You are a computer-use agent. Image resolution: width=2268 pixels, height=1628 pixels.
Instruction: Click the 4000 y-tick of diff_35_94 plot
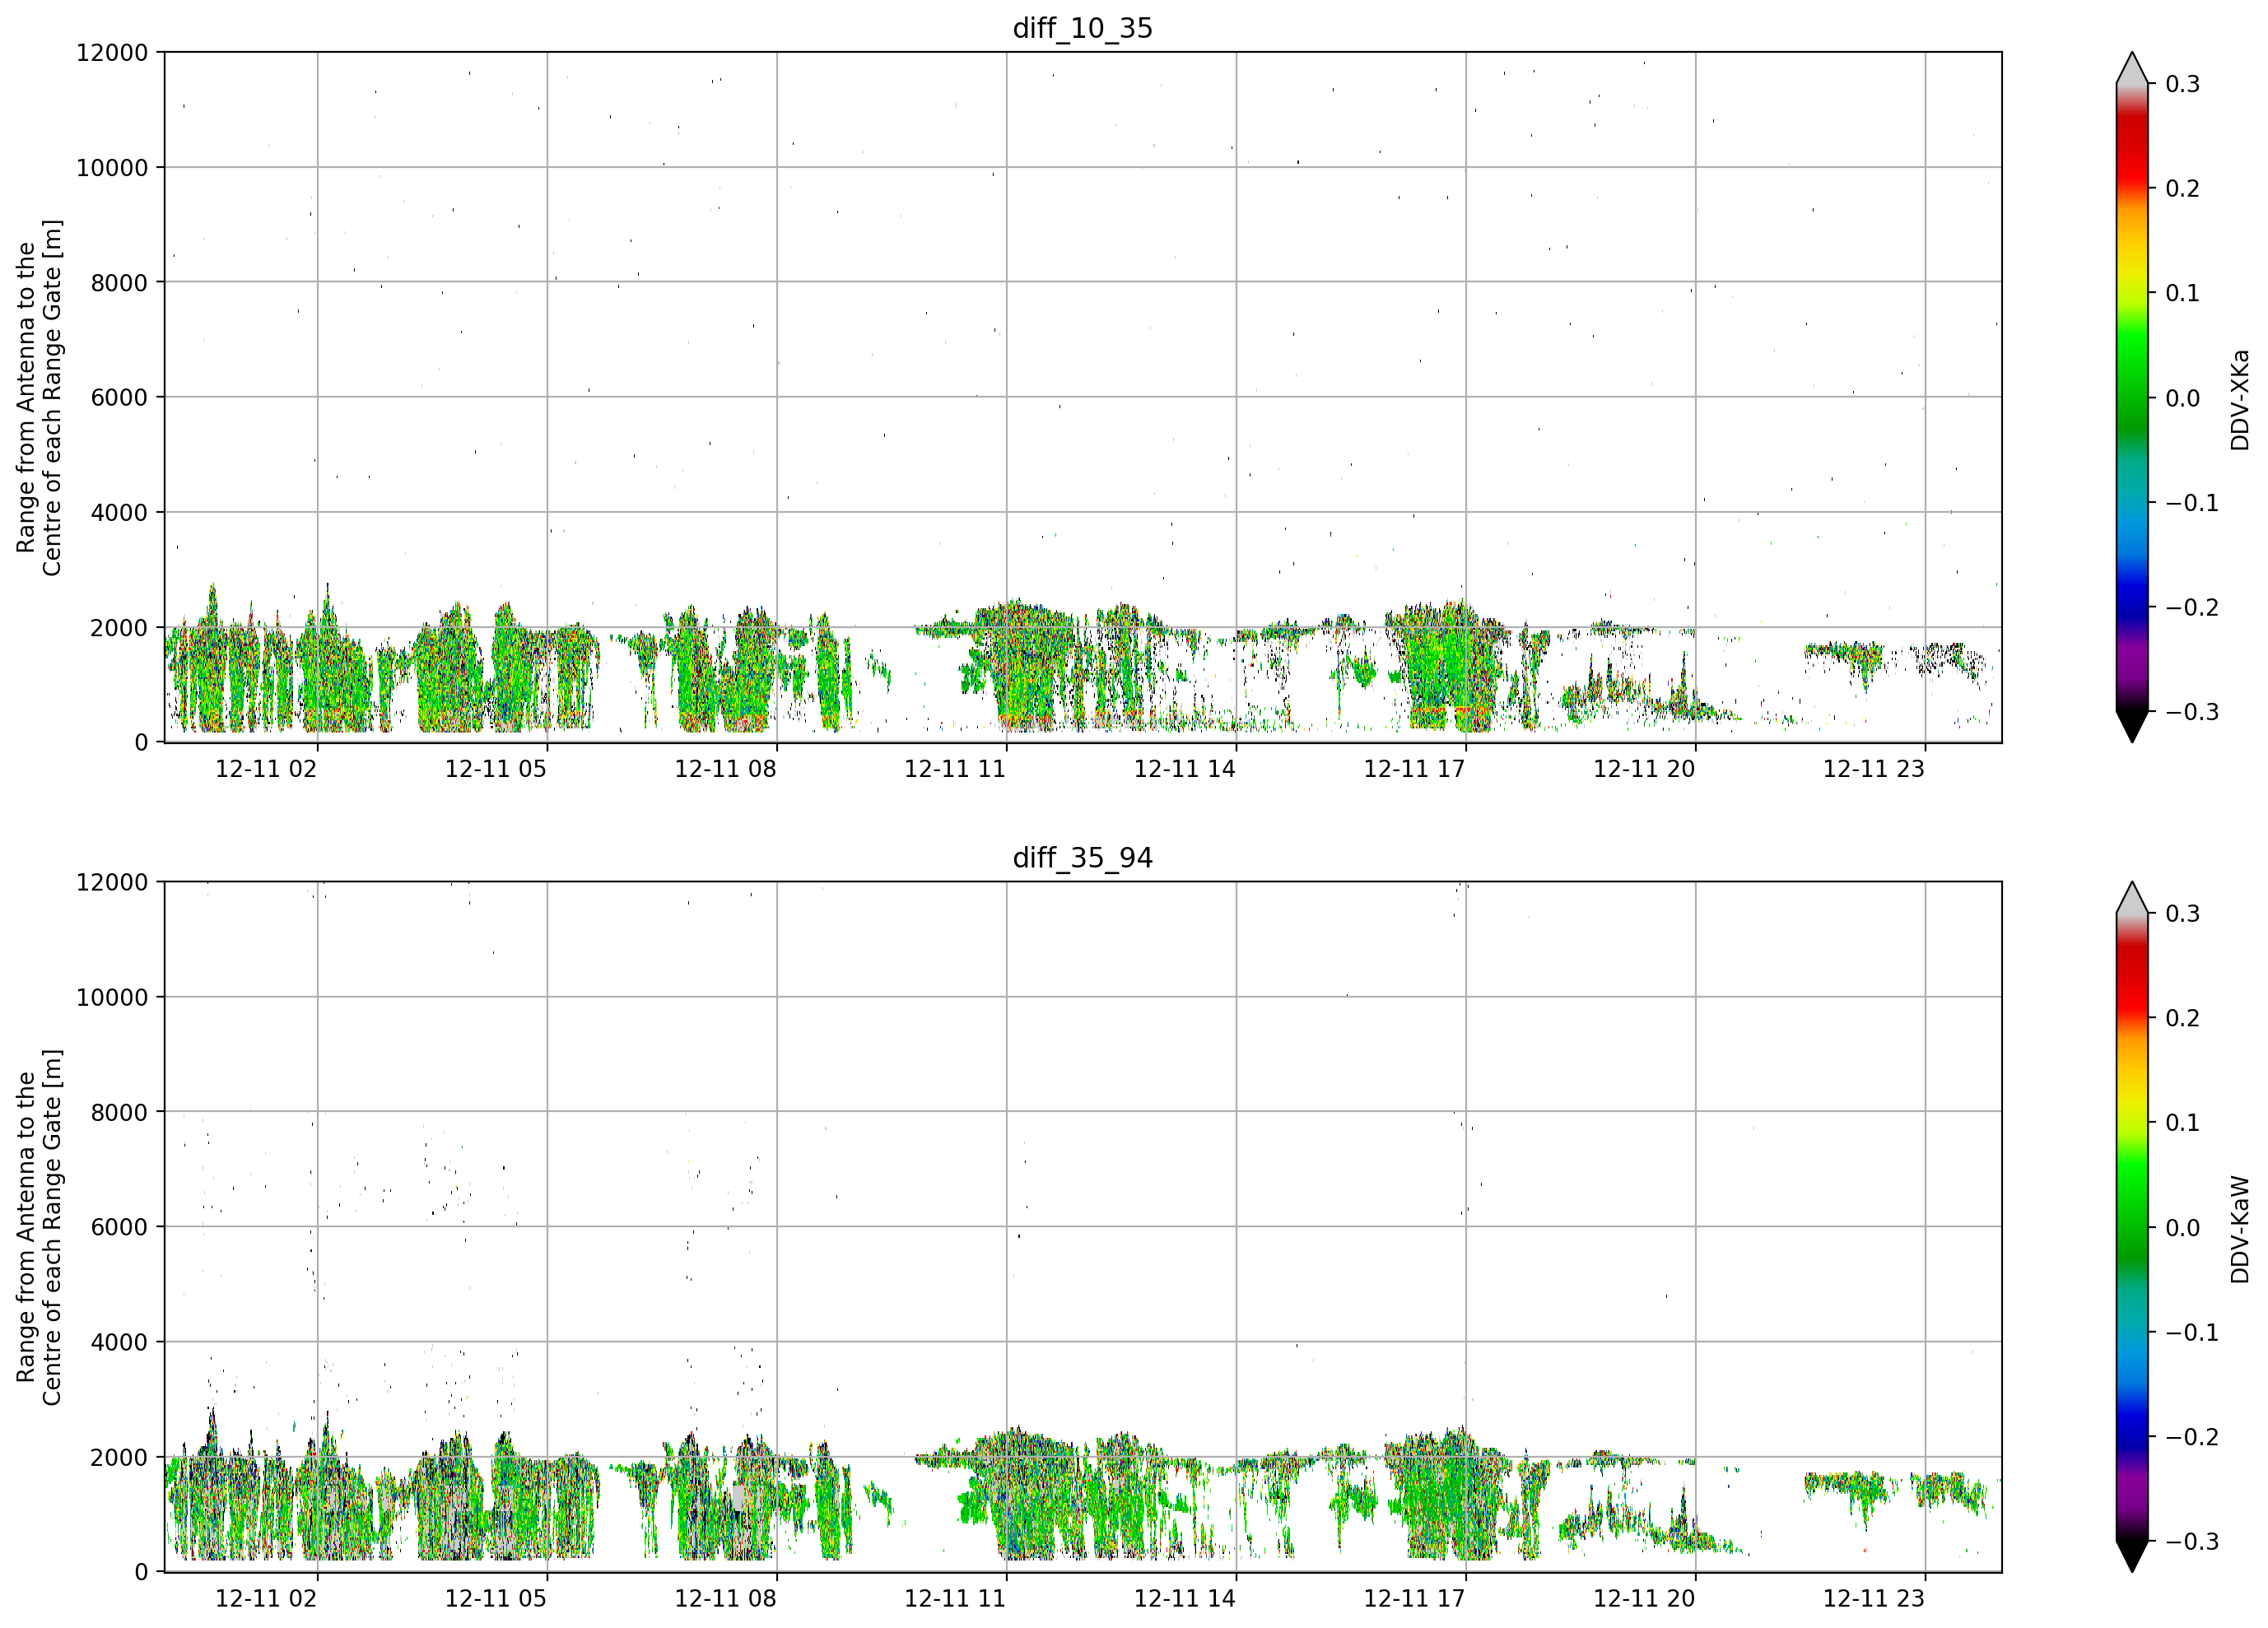(119, 1342)
